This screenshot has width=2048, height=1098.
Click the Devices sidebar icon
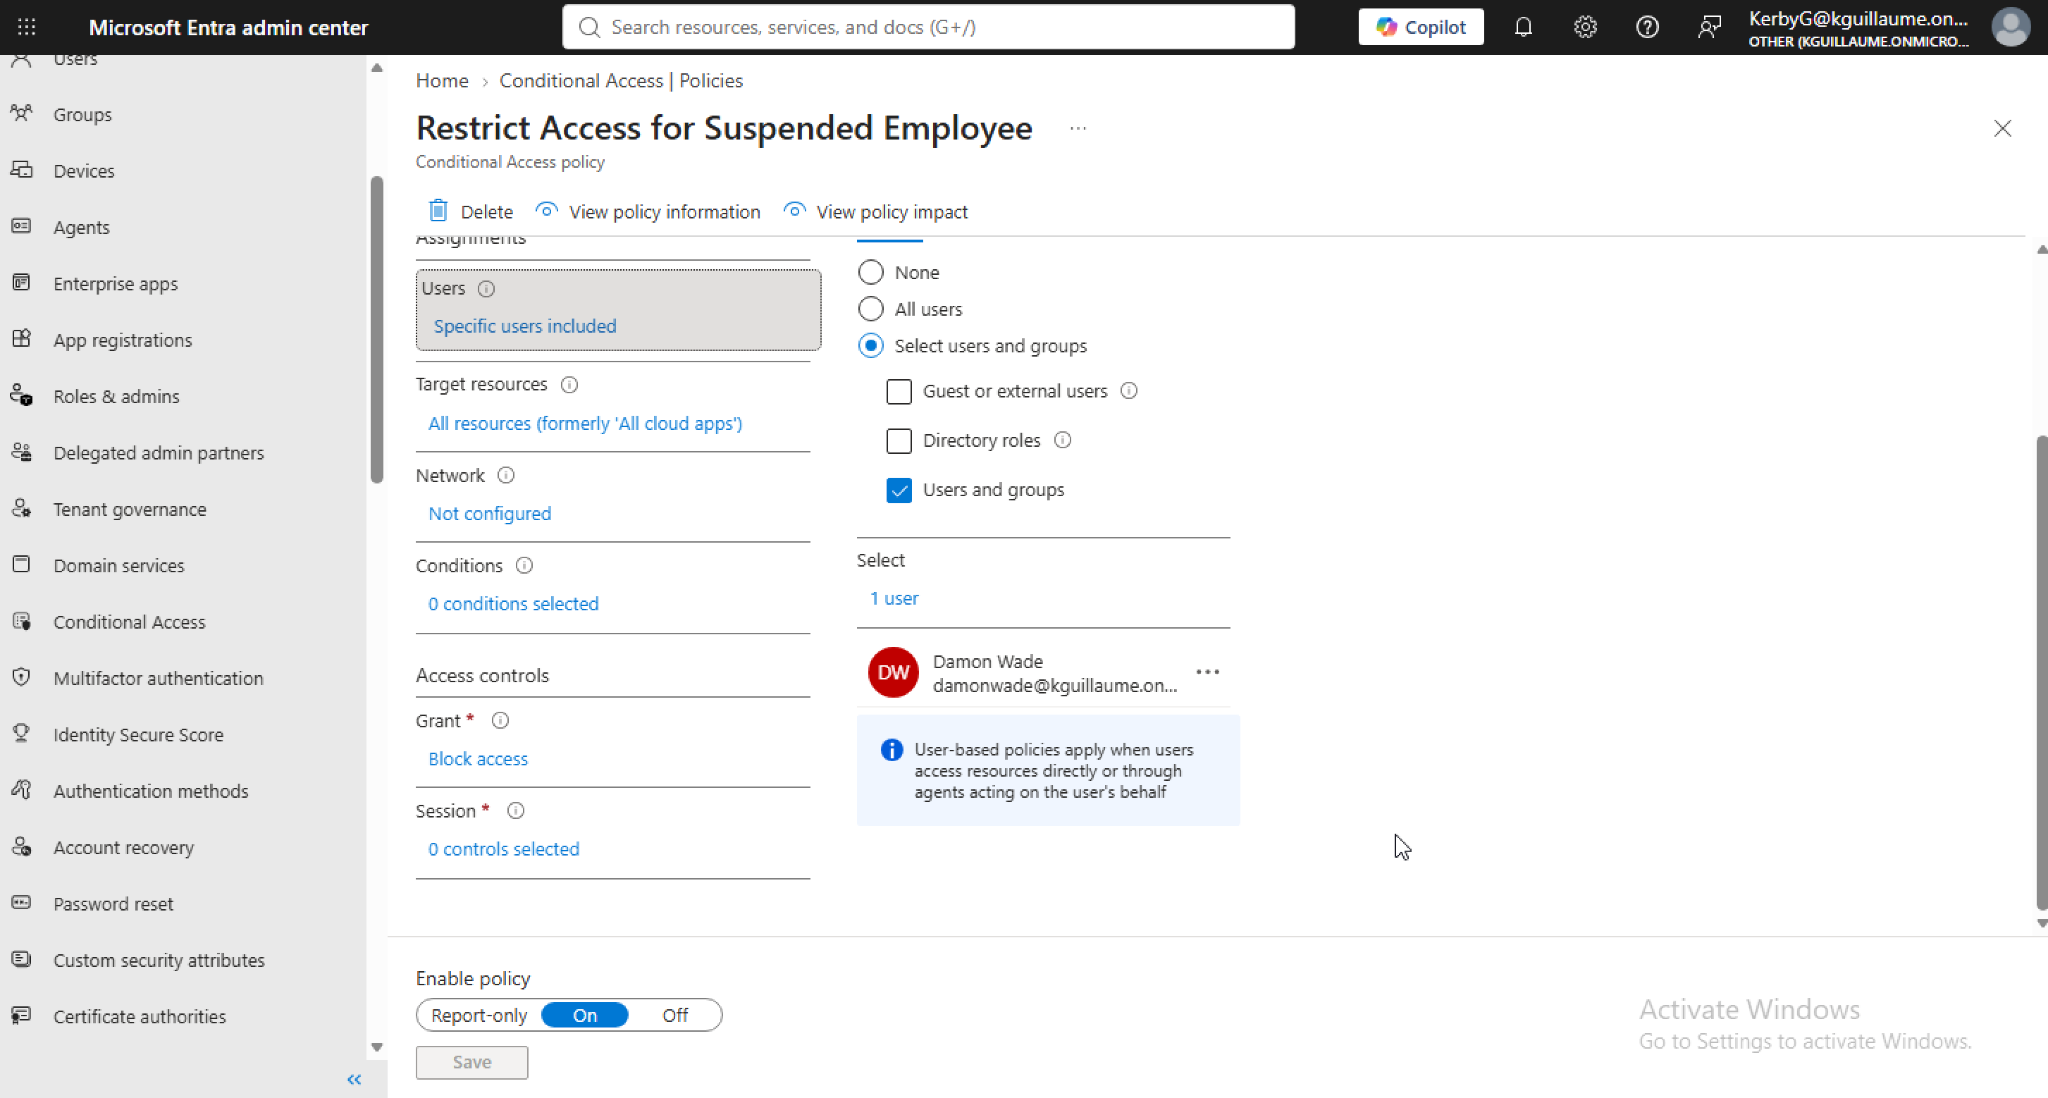21,170
